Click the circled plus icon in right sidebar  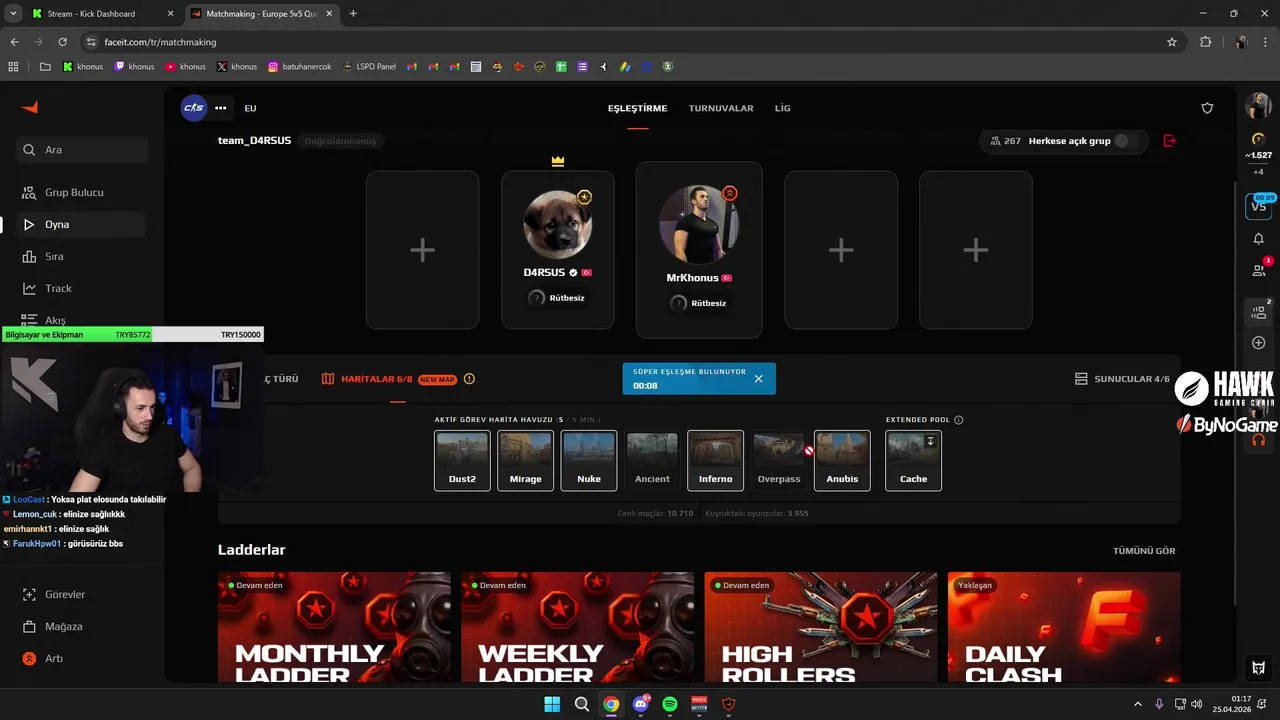click(1259, 343)
